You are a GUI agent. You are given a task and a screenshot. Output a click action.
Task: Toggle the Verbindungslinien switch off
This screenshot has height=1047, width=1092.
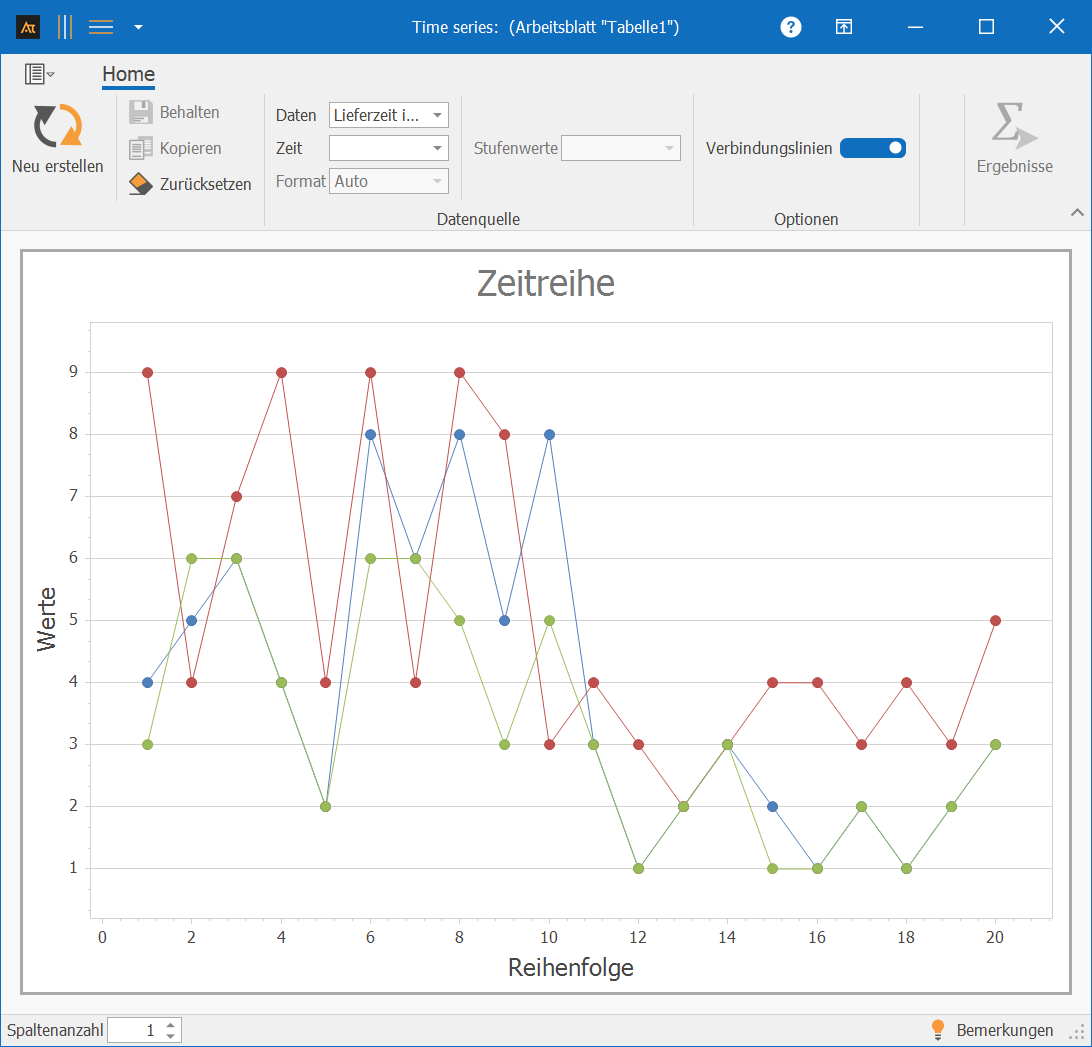click(872, 148)
